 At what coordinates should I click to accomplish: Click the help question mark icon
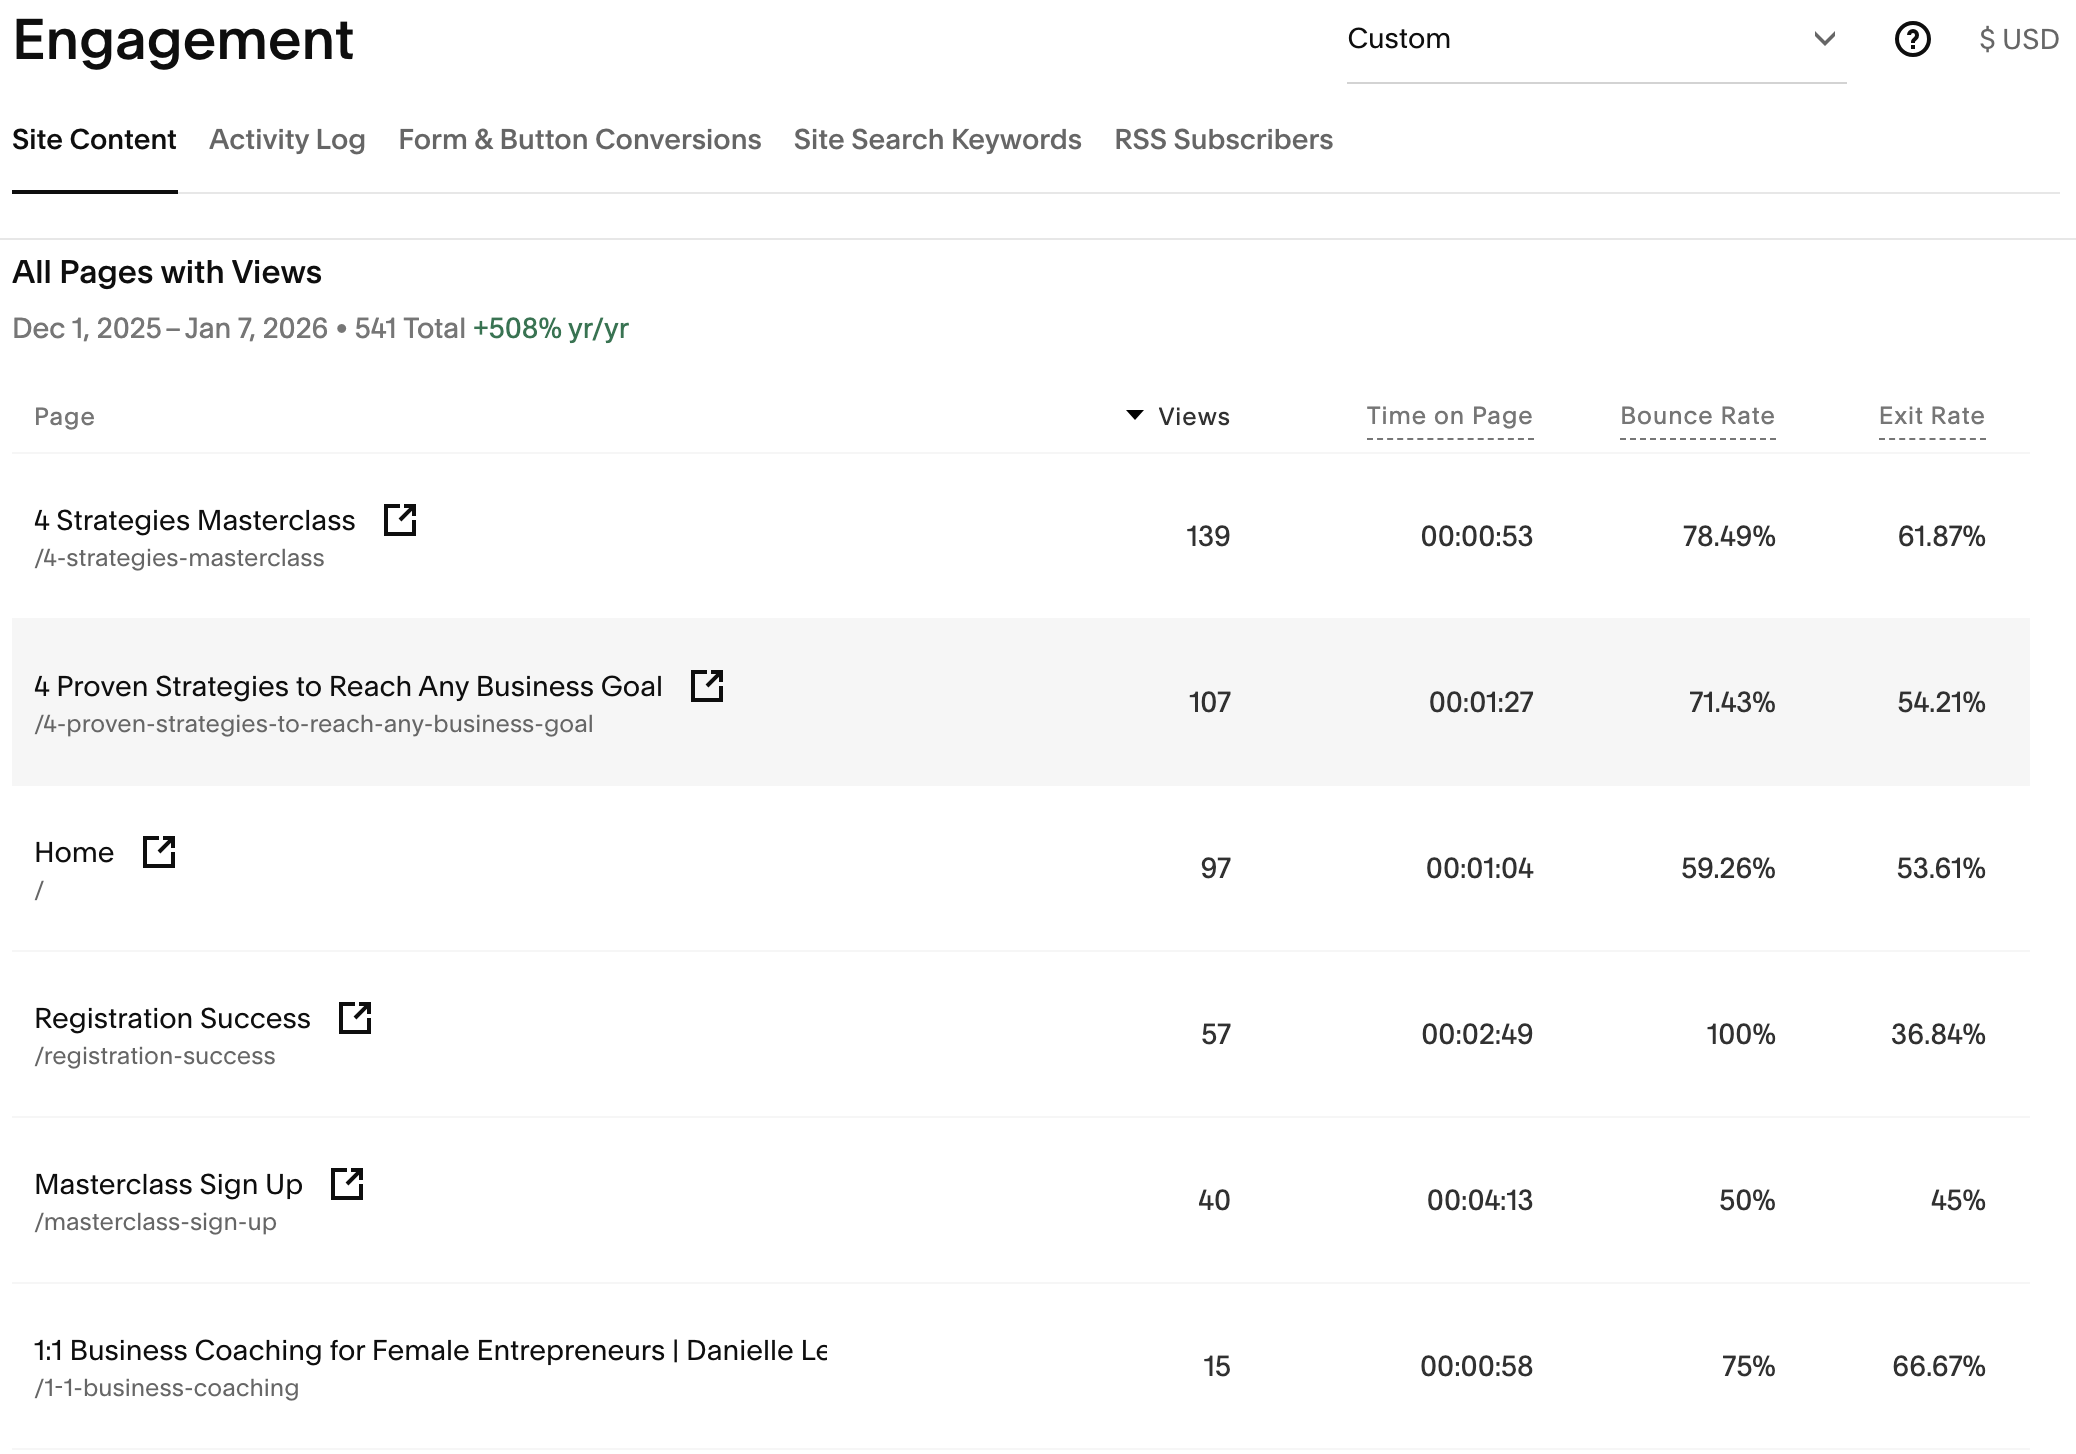click(1912, 40)
